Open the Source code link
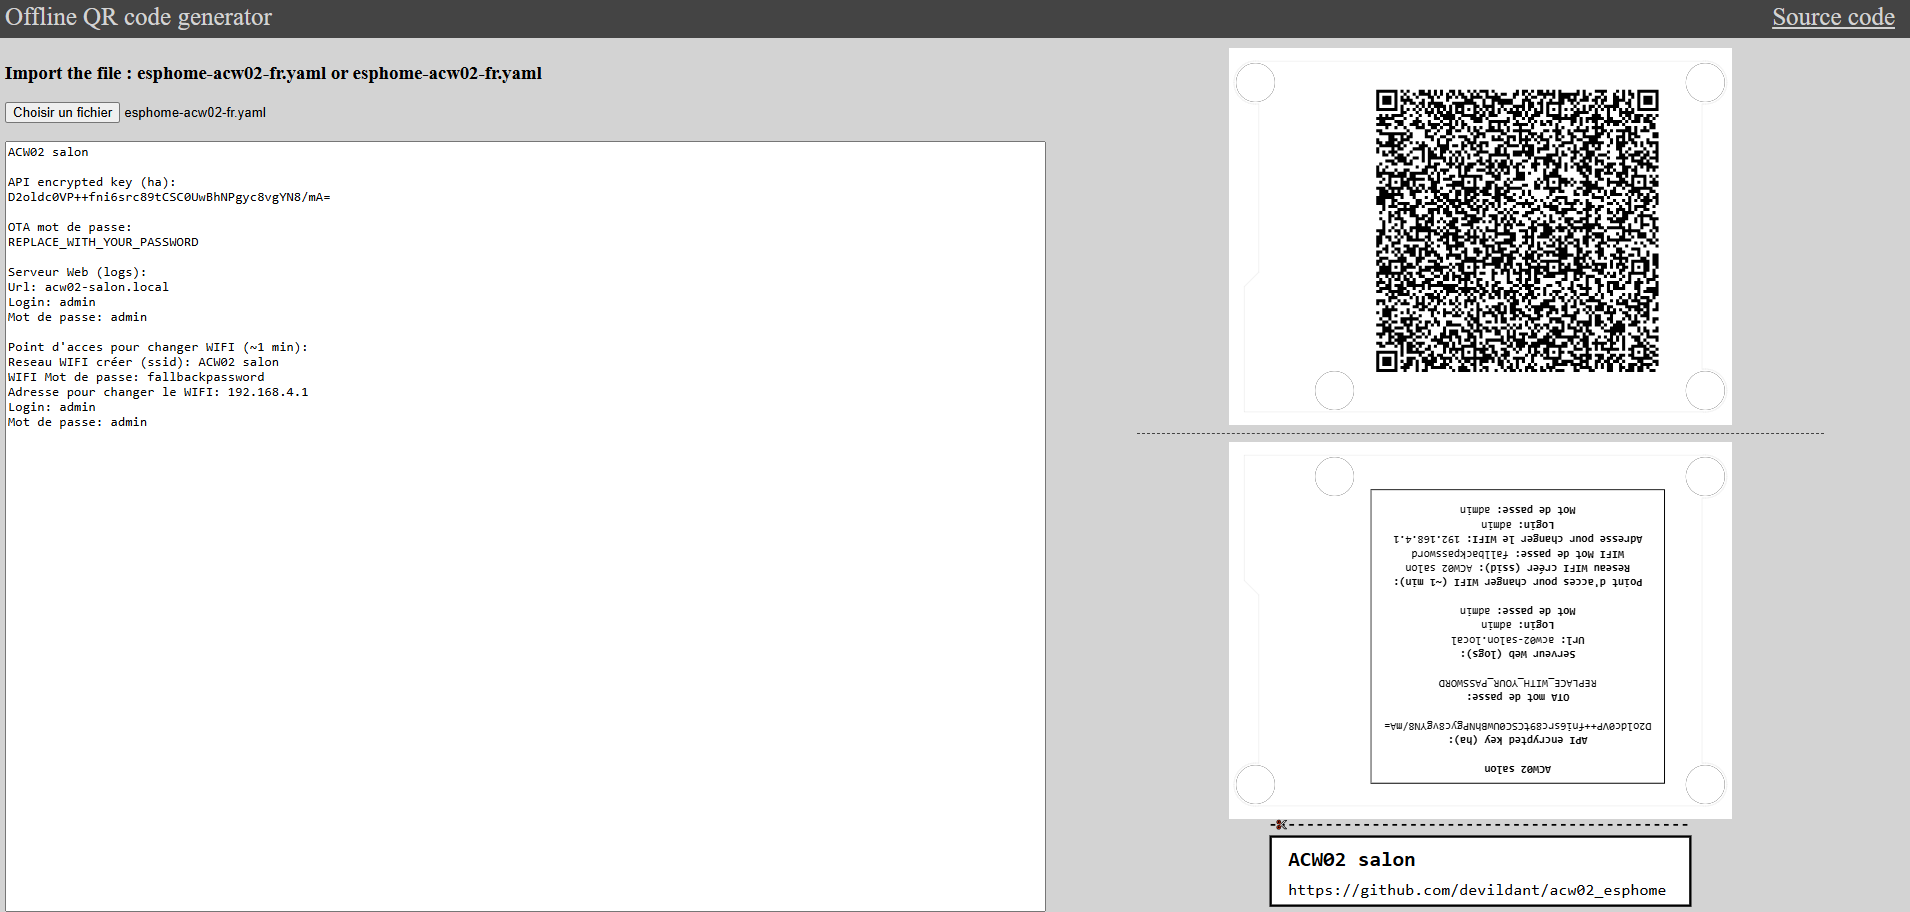The image size is (1910, 912). (1833, 17)
